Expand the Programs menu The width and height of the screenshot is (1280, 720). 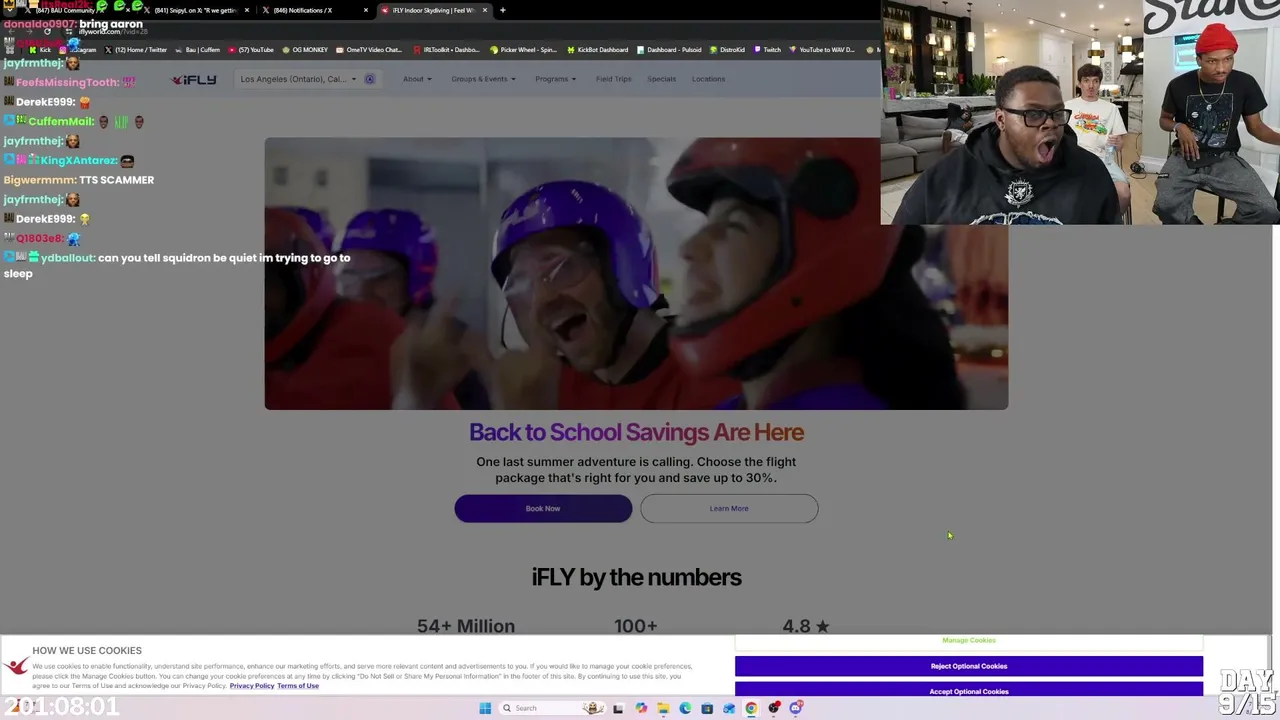point(555,79)
